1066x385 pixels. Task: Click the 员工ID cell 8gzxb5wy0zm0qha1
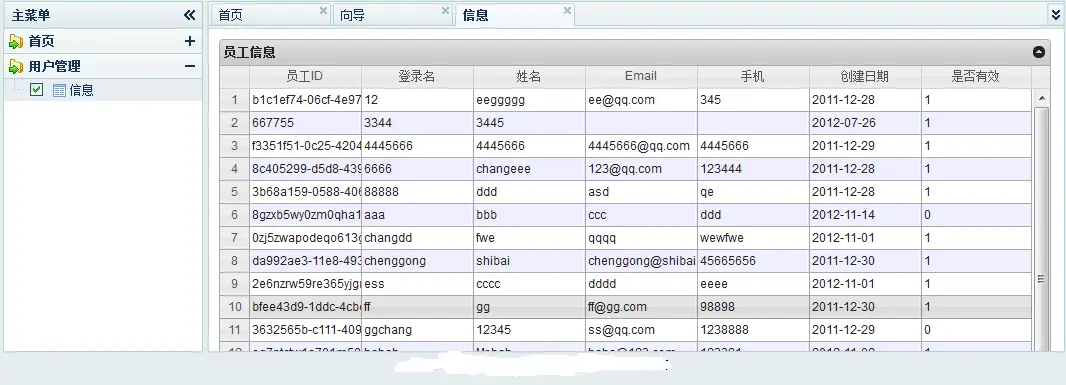(305, 215)
